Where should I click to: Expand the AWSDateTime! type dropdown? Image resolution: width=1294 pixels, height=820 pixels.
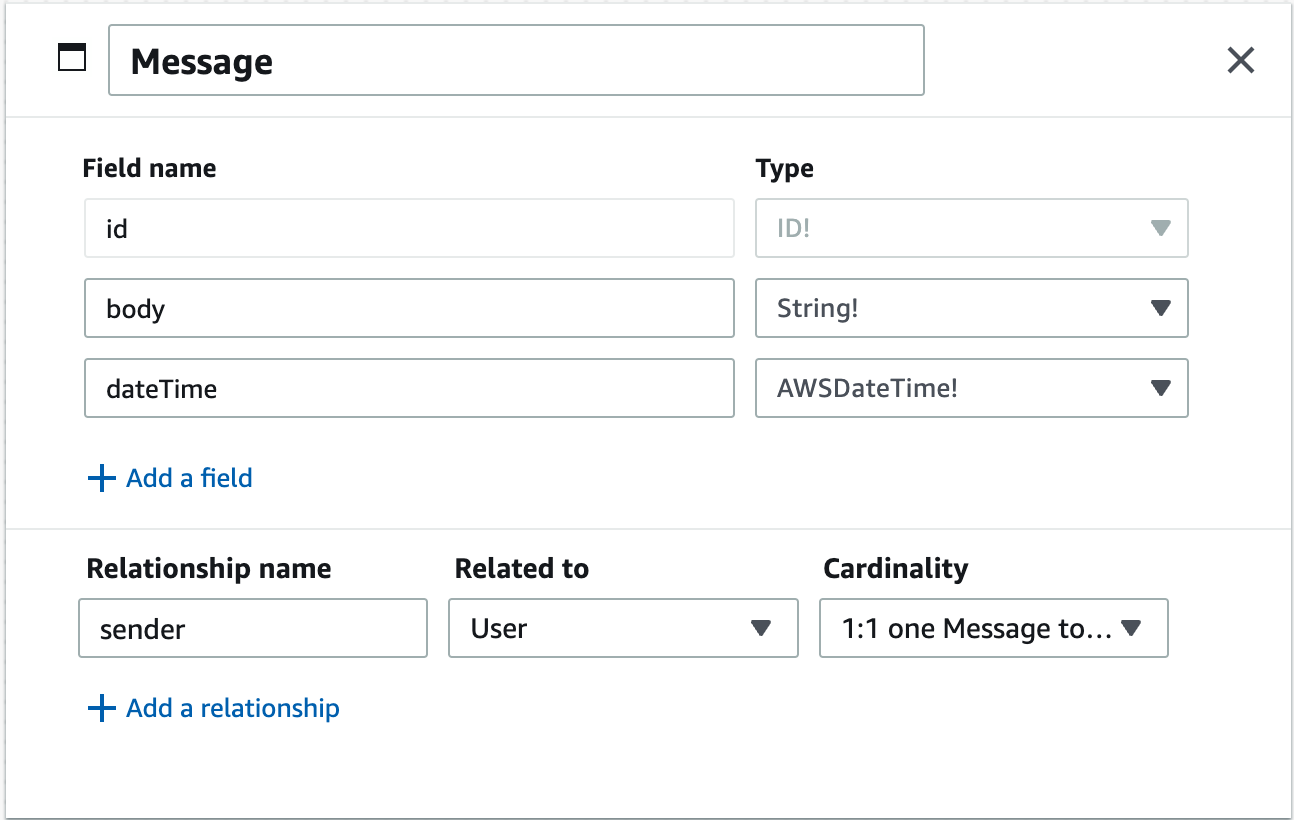click(972, 388)
